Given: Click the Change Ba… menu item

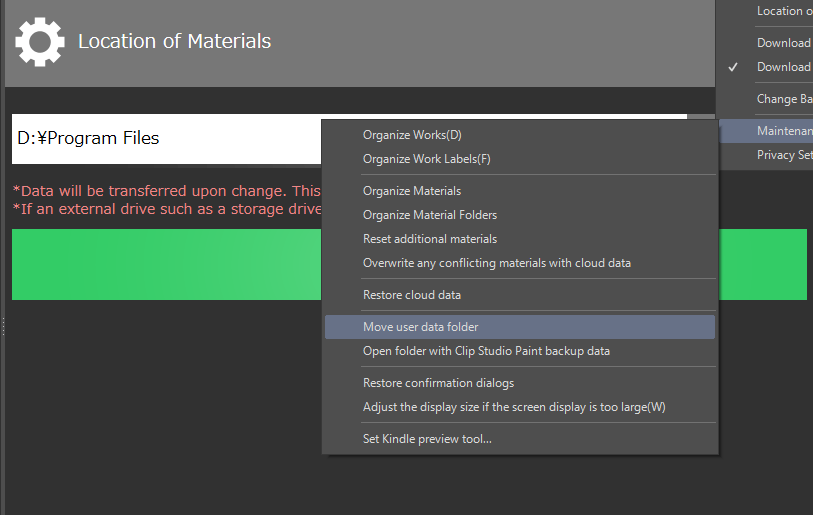Looking at the screenshot, I should 783,99.
